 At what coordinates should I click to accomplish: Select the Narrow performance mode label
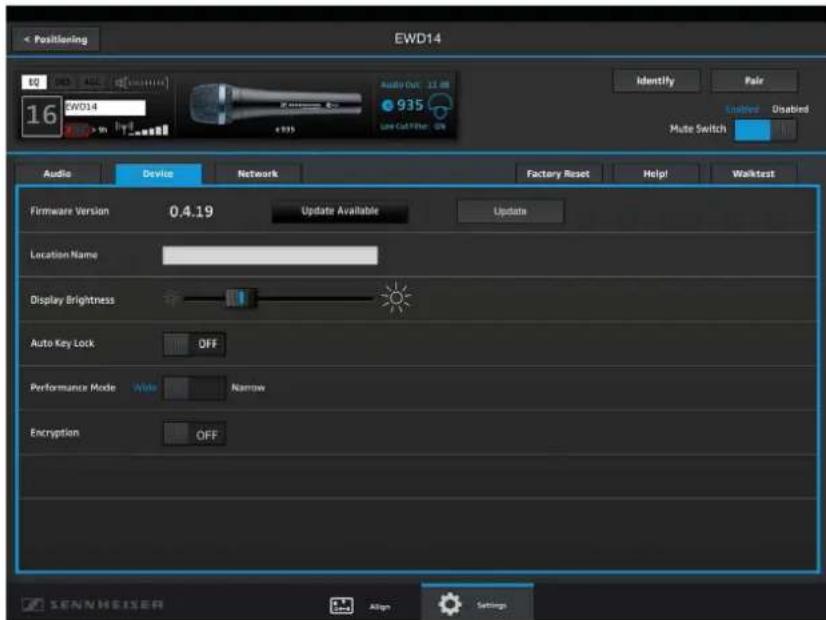coord(248,388)
